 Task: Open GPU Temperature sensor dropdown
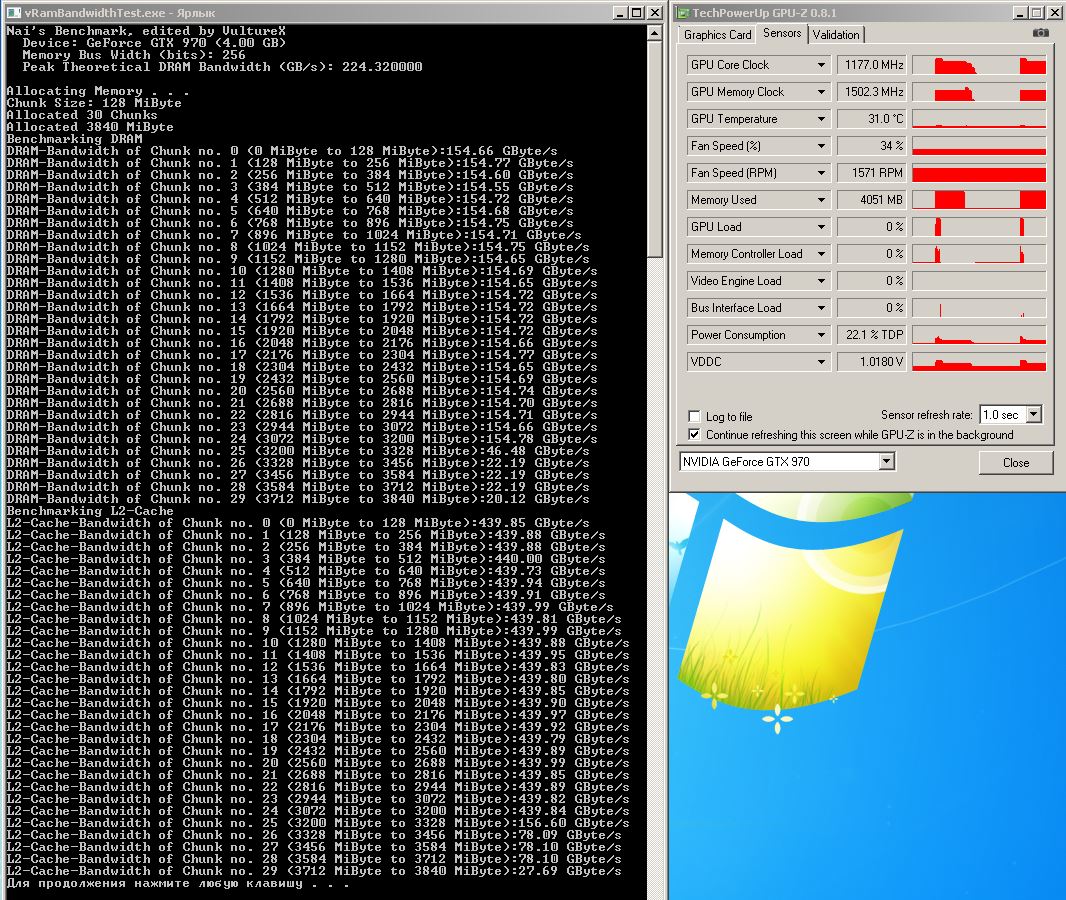[x=821, y=119]
